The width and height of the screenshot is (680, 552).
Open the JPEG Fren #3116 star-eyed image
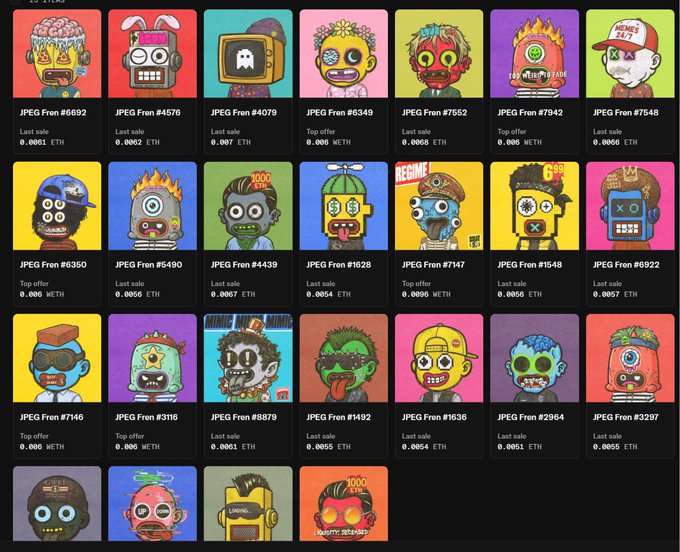153,358
